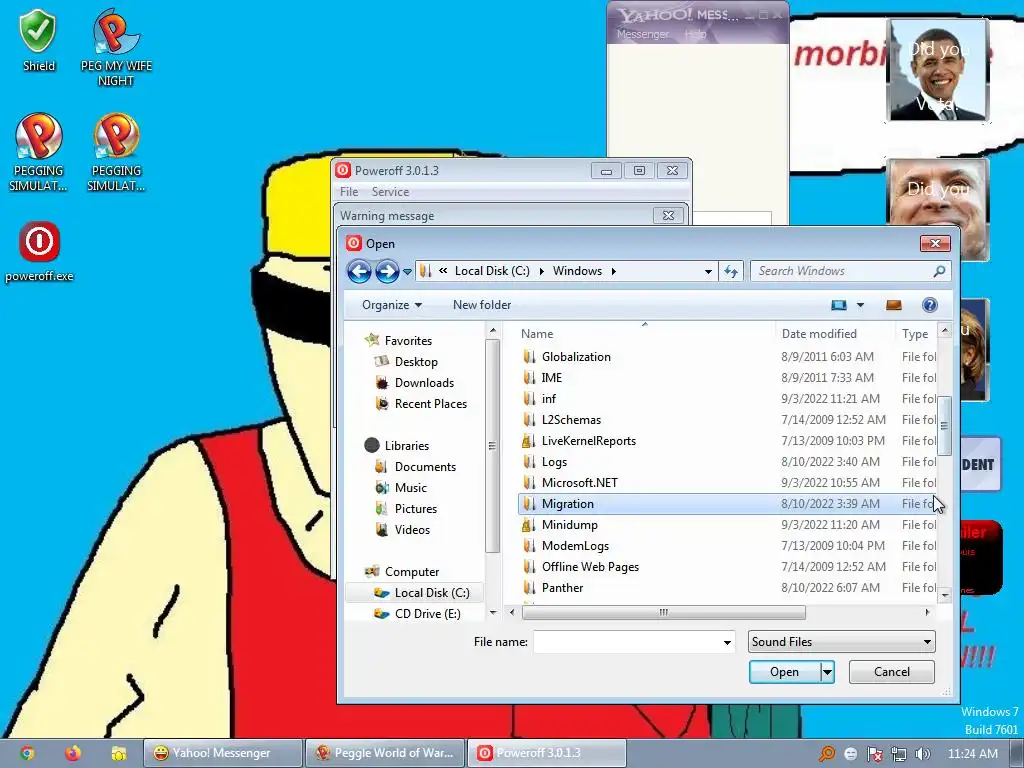Select Downloads in Favorites
1024x768 pixels.
(424, 383)
